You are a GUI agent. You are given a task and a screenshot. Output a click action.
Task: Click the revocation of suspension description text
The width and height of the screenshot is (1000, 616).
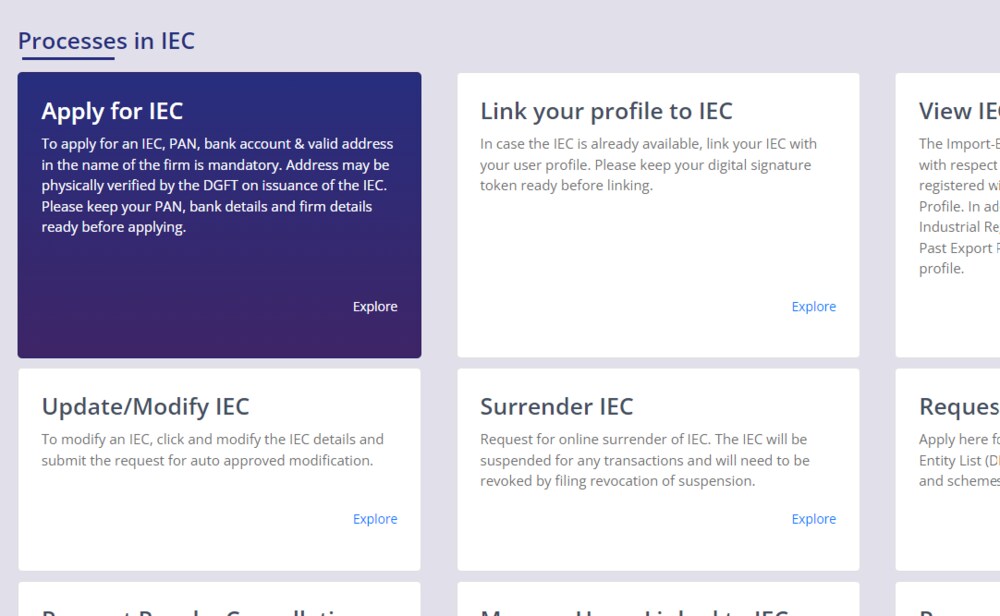point(645,460)
